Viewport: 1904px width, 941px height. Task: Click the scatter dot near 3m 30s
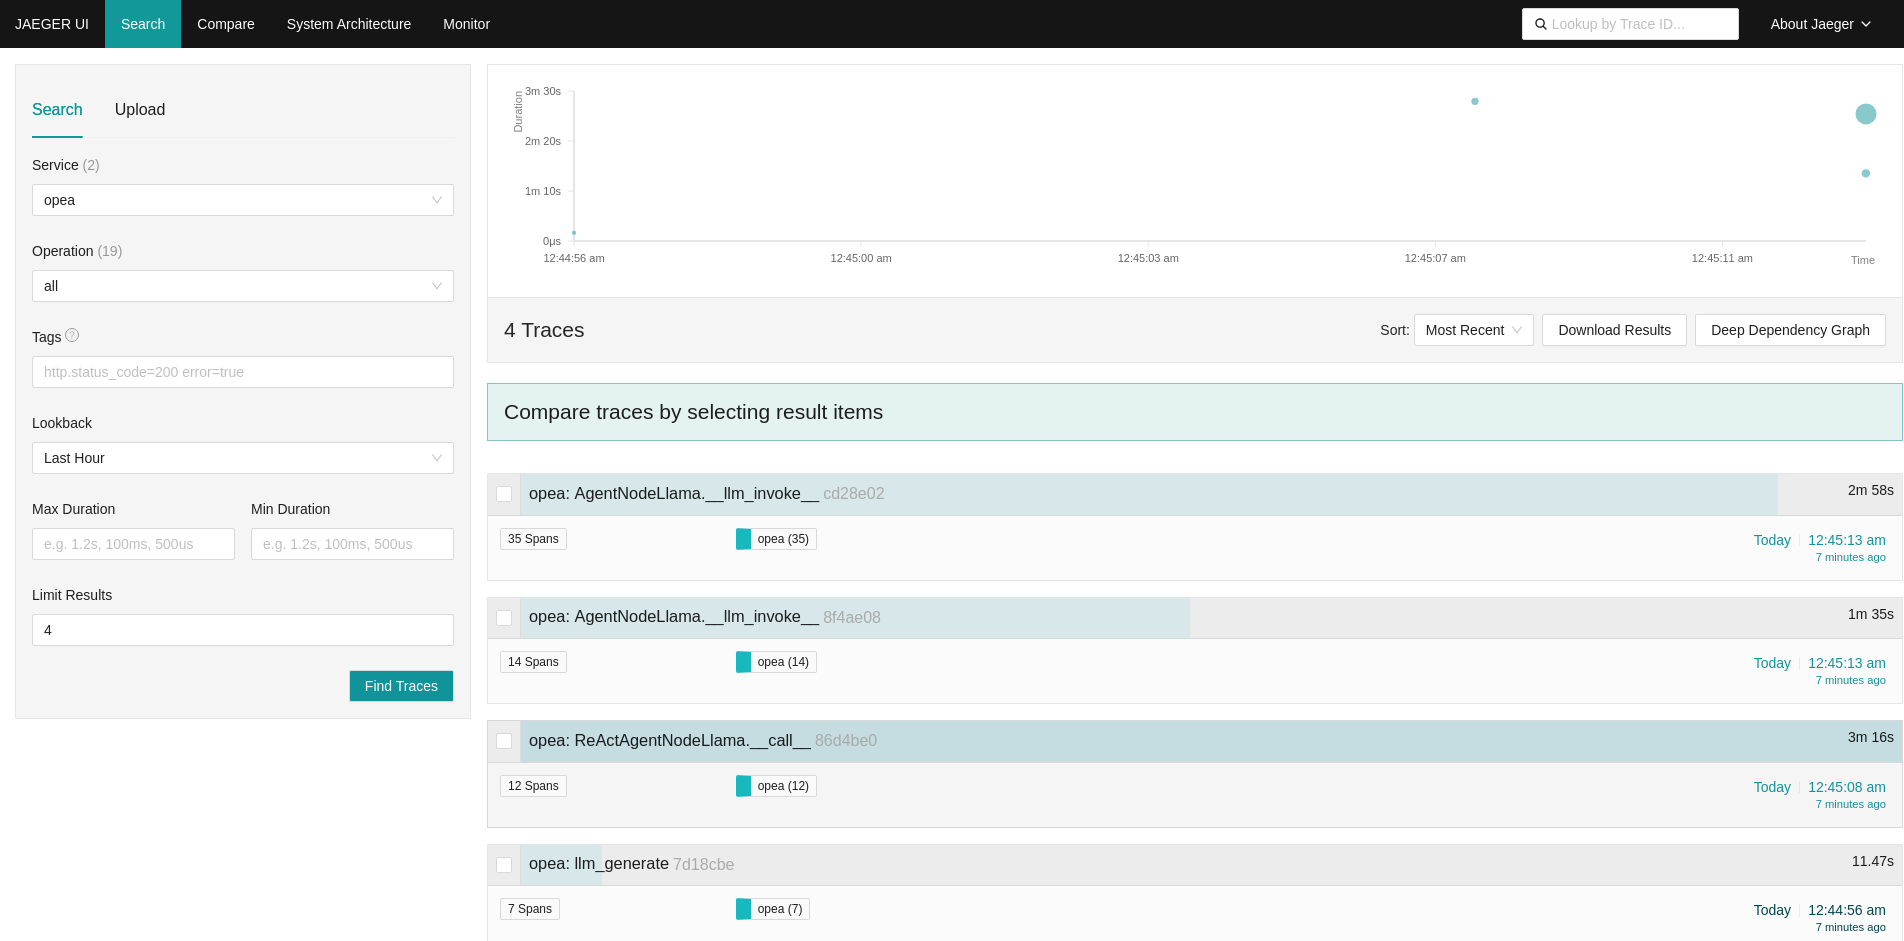pos(1475,101)
